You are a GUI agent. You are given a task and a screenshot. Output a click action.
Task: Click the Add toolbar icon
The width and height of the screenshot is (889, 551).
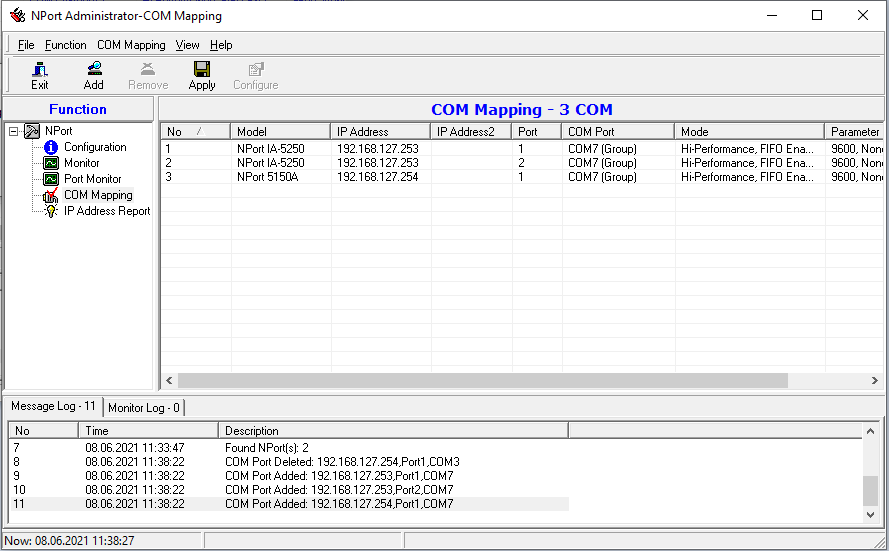click(94, 75)
